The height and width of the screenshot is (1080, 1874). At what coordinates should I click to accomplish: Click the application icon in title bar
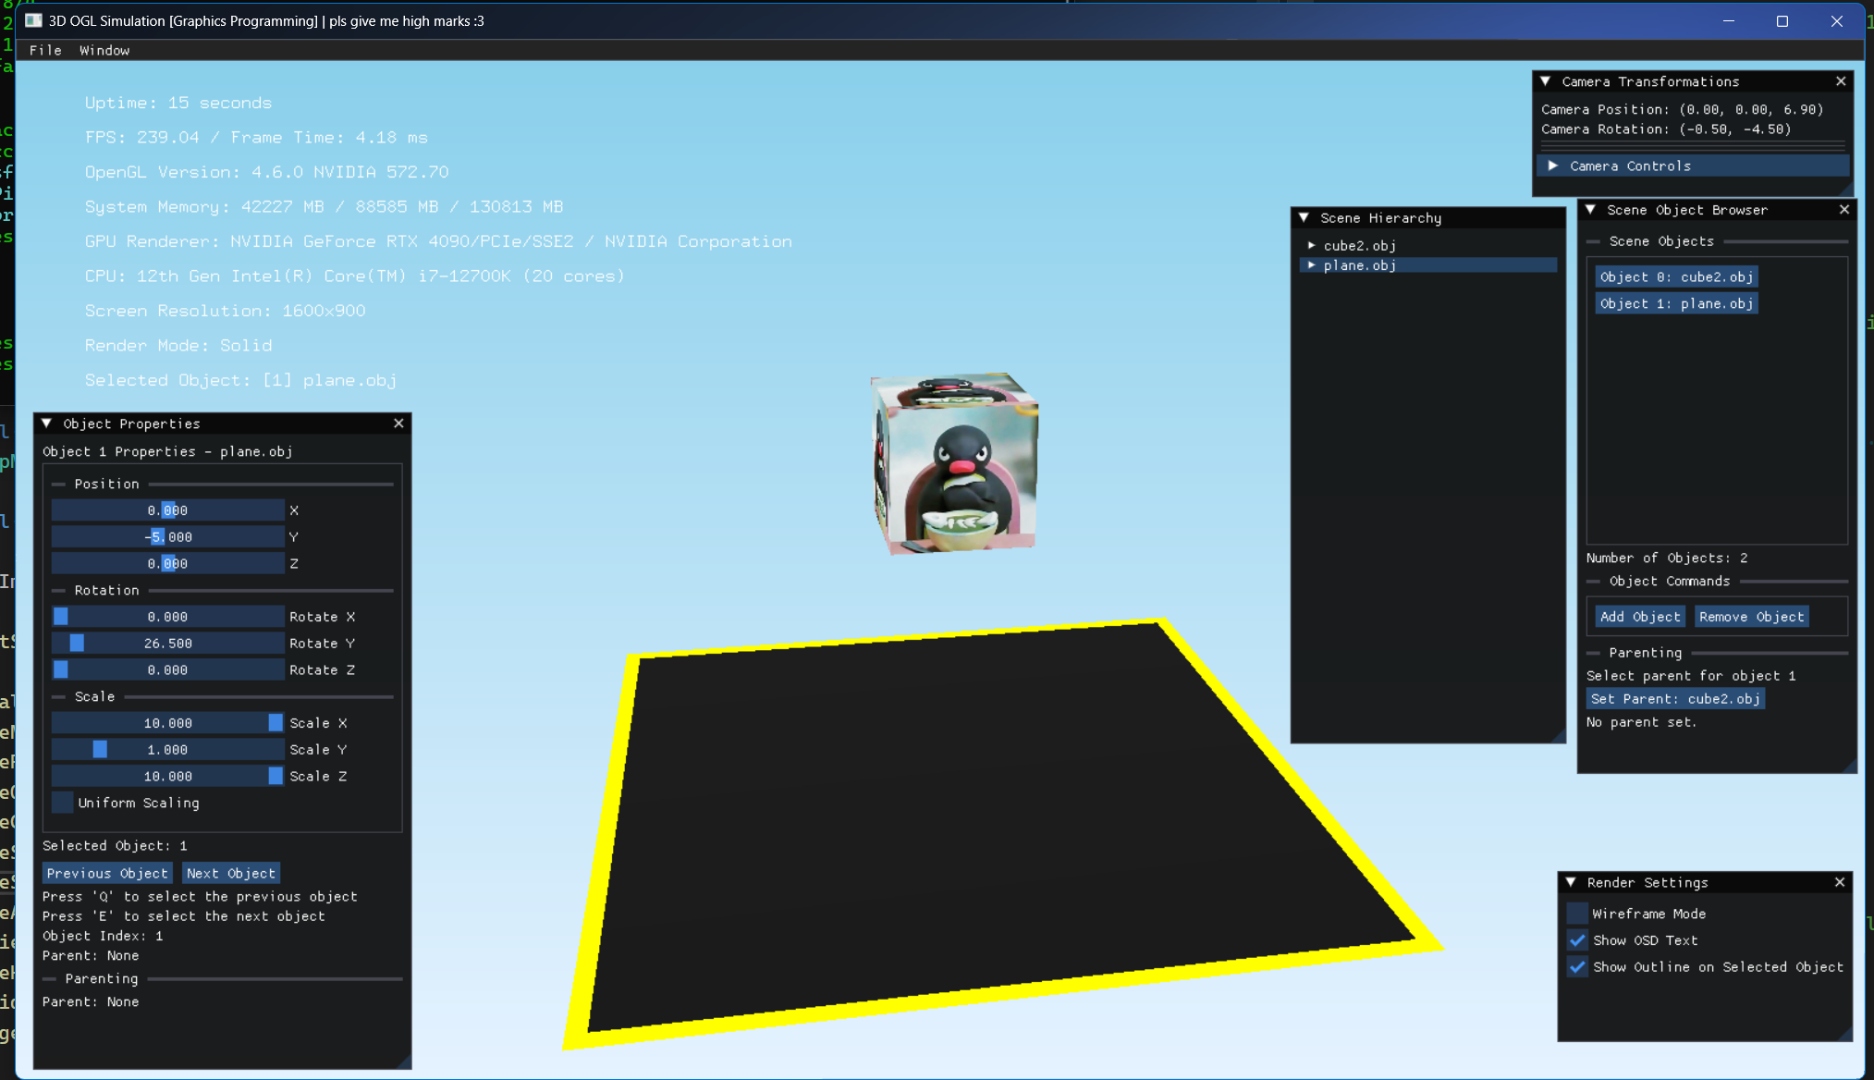(x=34, y=21)
